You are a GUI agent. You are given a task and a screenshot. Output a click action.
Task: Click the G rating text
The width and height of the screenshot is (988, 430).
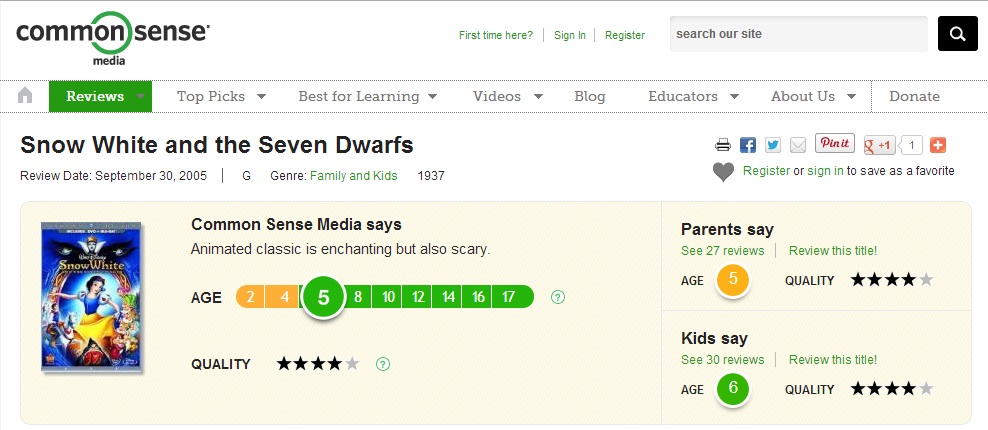(x=246, y=175)
